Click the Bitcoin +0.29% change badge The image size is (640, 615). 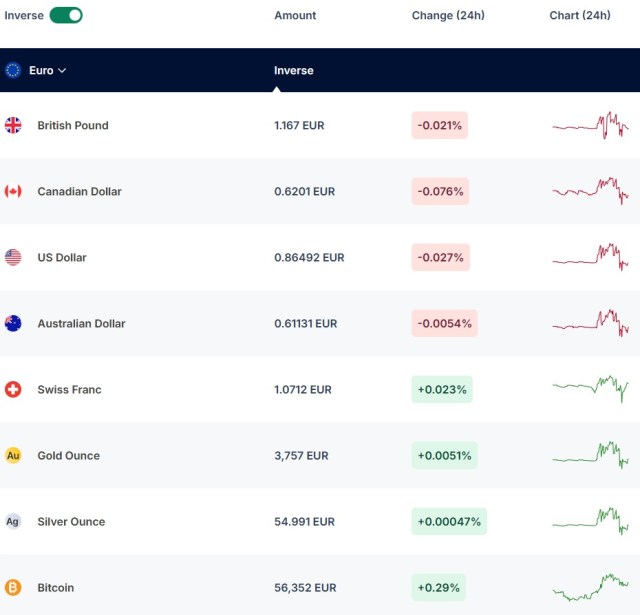click(x=438, y=588)
